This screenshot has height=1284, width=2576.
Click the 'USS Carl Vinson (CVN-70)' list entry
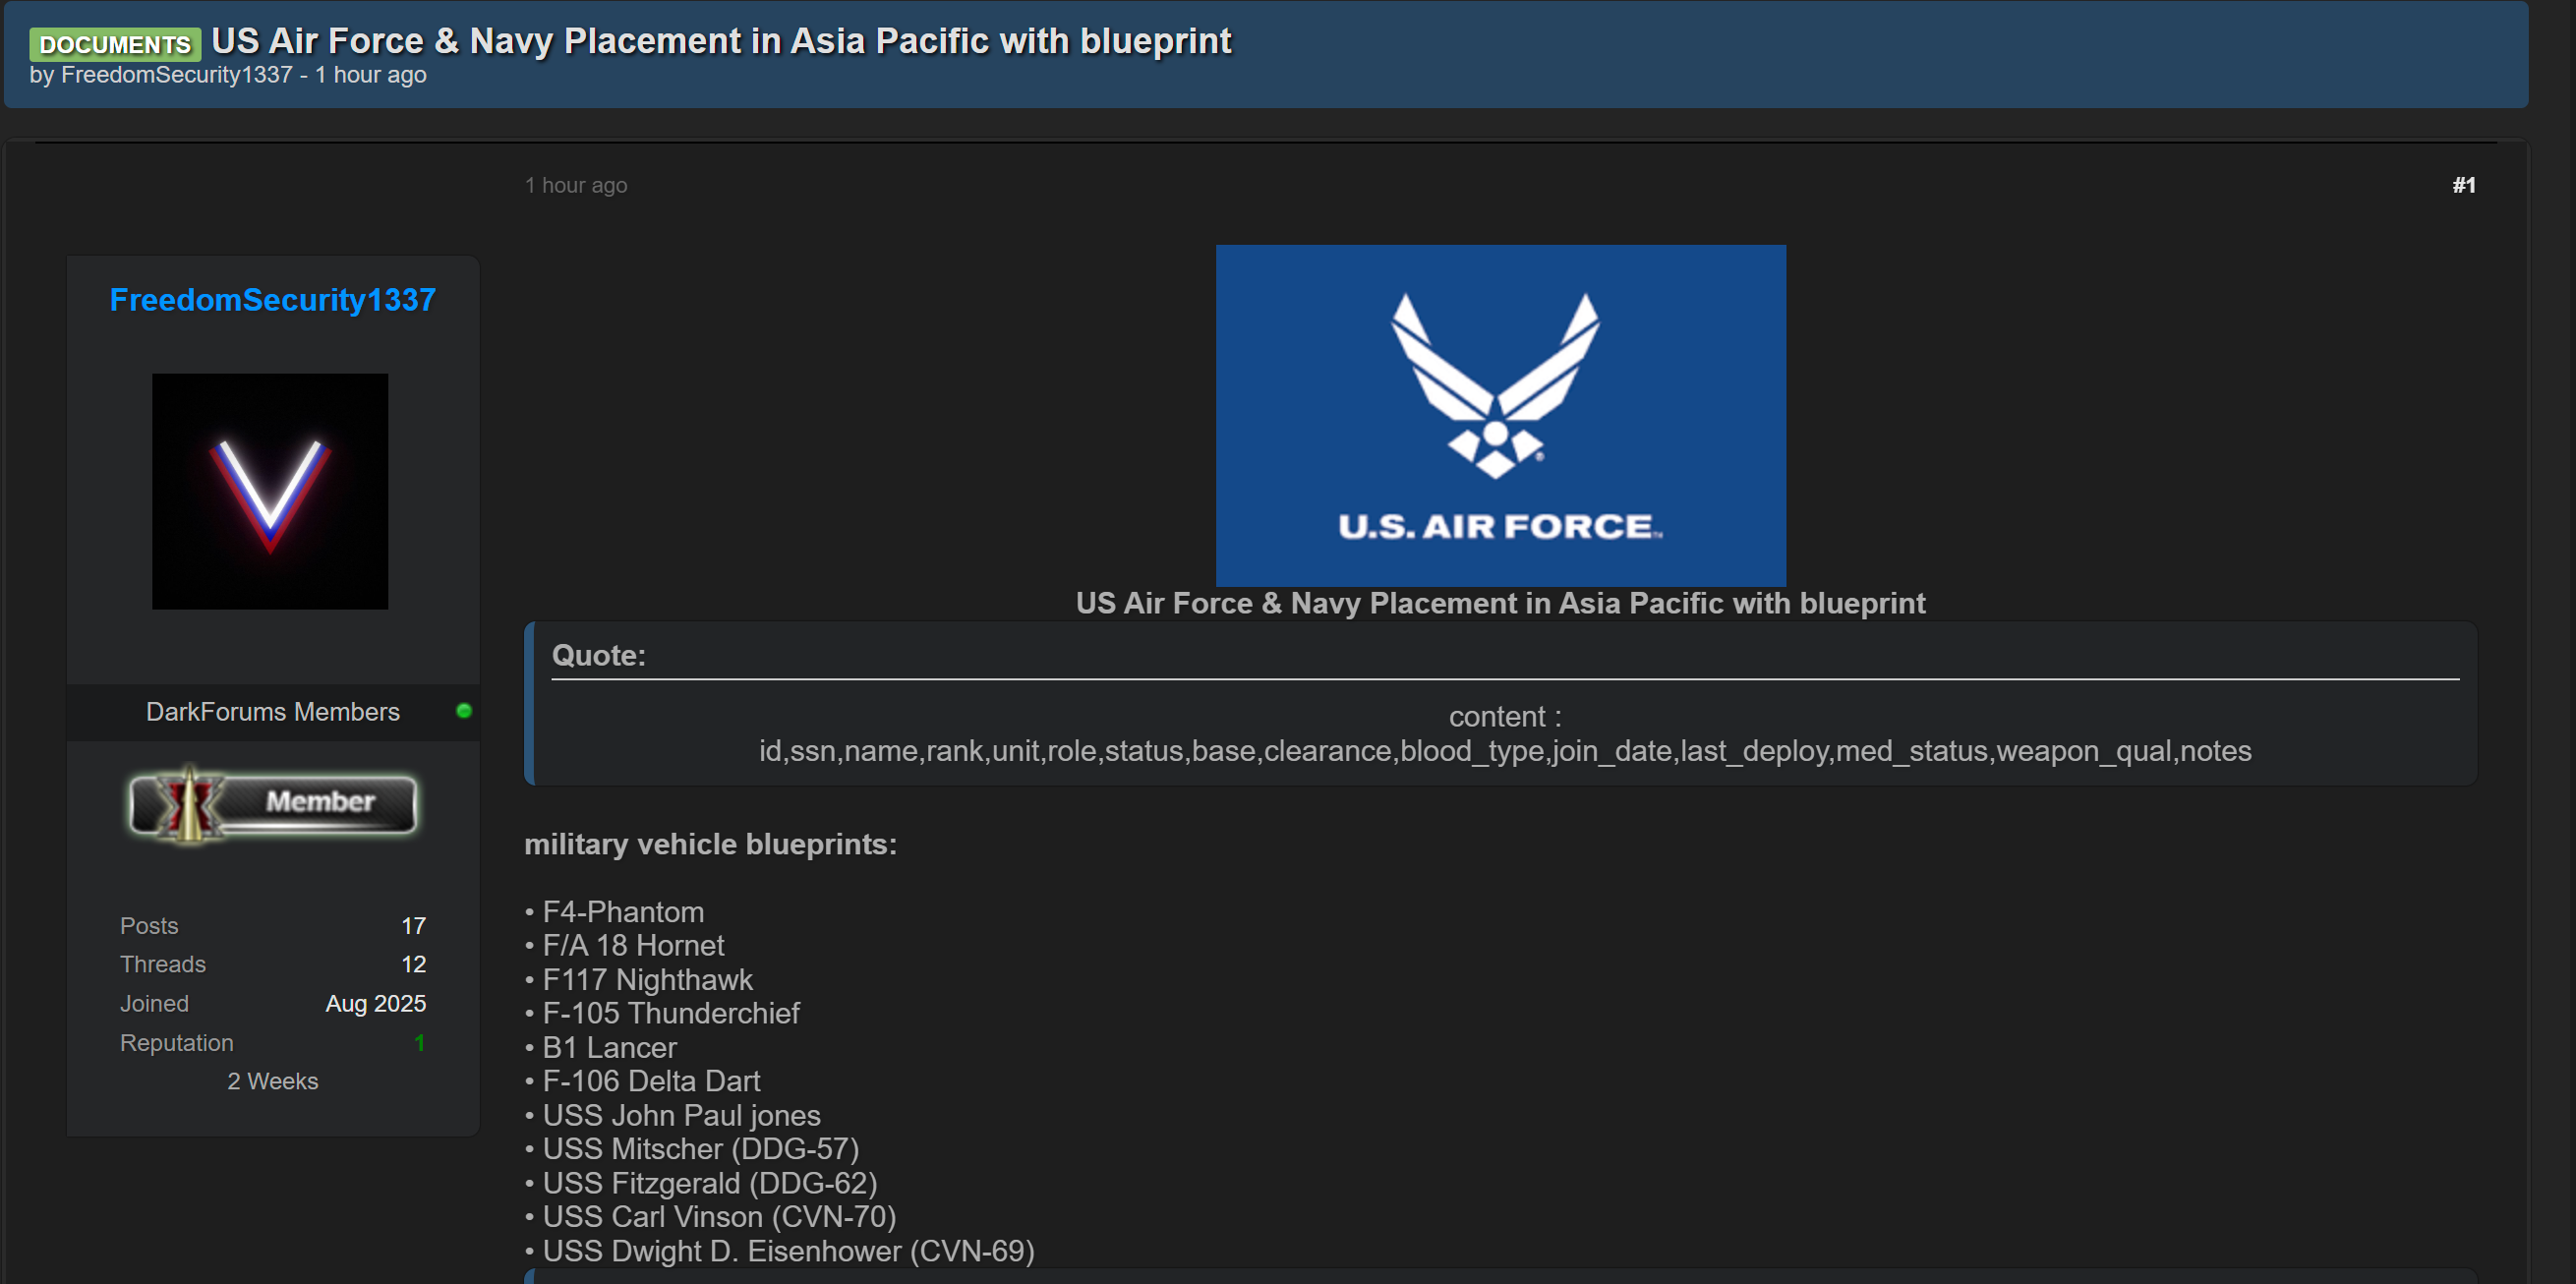[719, 1218]
